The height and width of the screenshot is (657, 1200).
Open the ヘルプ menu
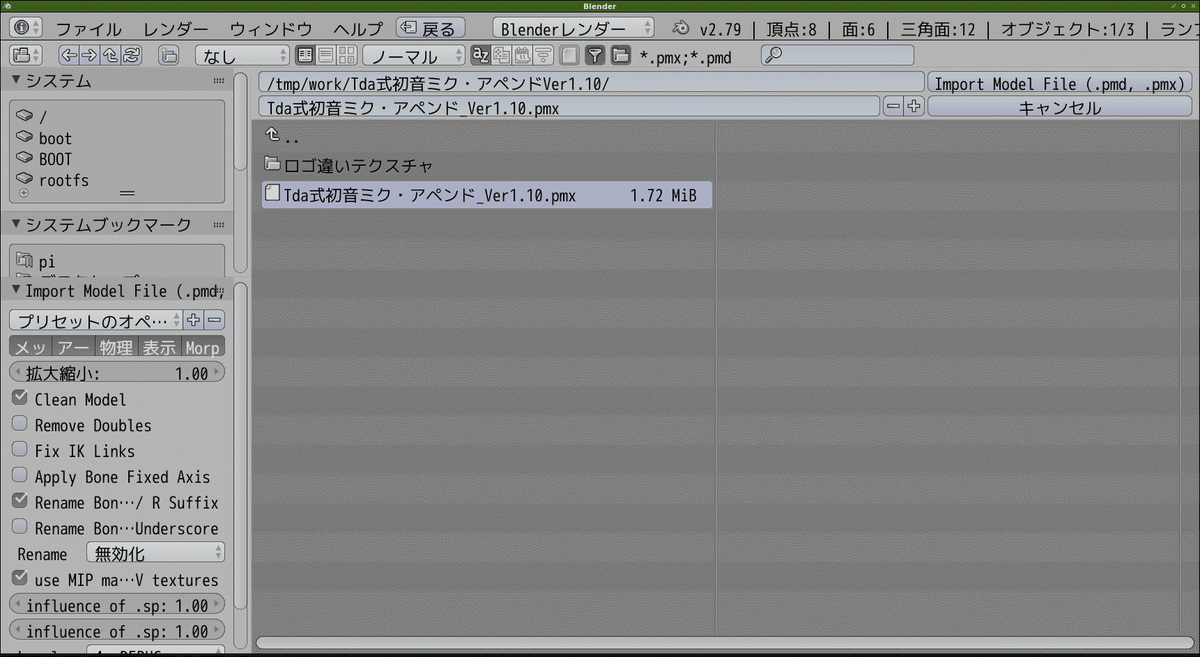[357, 29]
